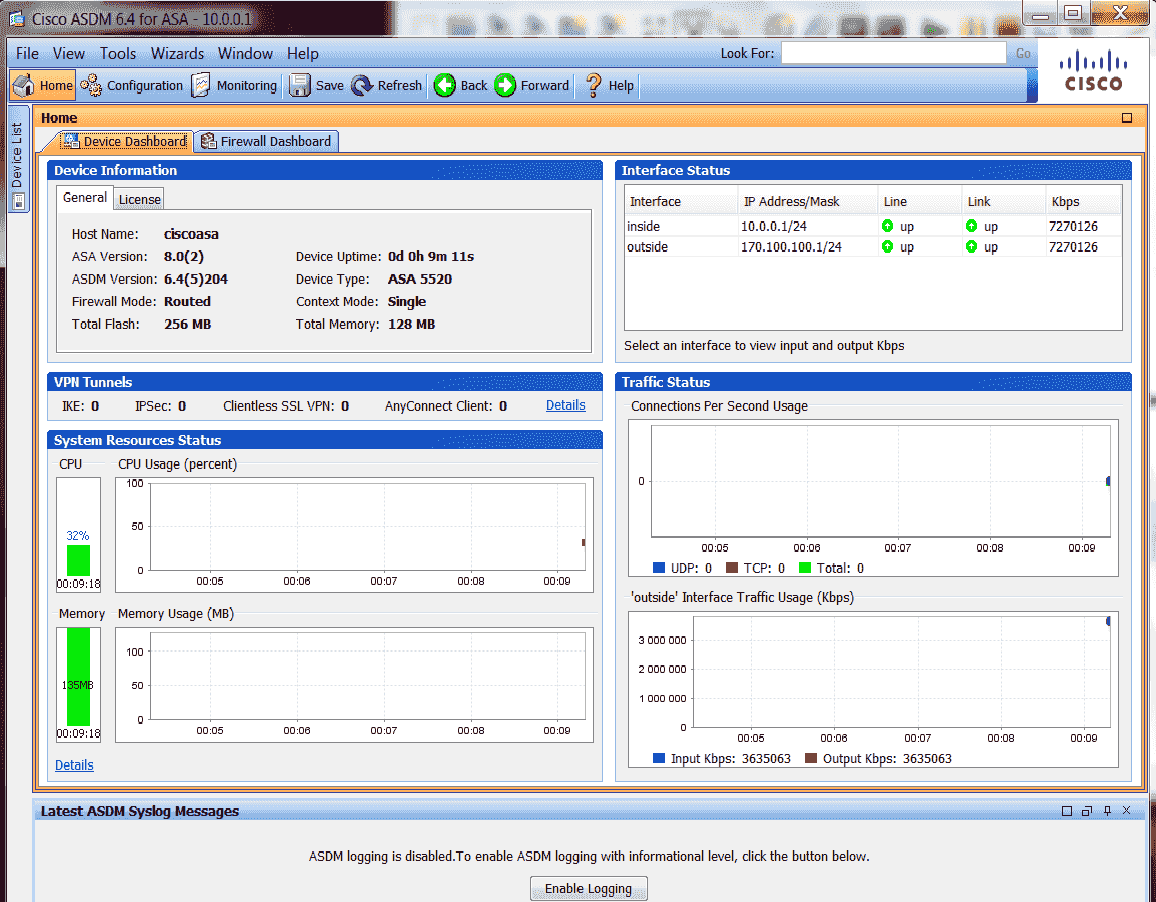Click the Input Kbps blue legend swatch
1156x902 pixels.
(x=659, y=757)
